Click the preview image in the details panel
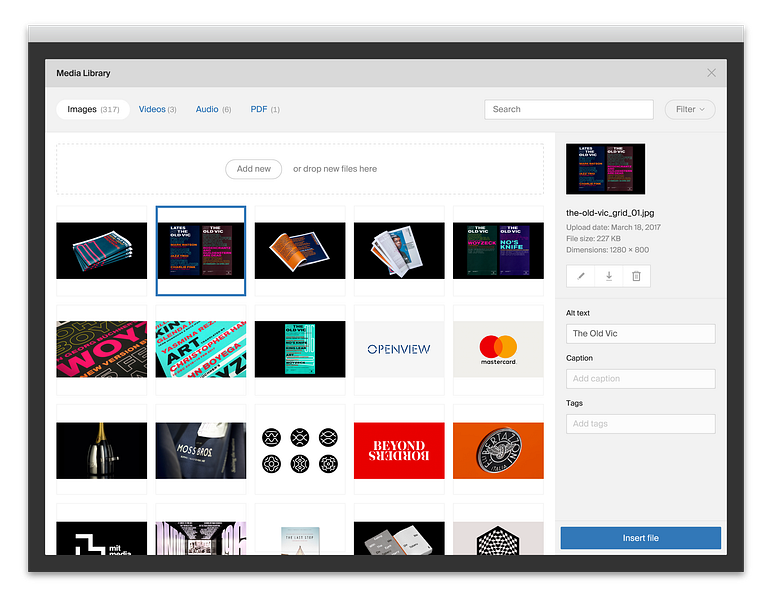The height and width of the screenshot is (600, 772). click(606, 169)
